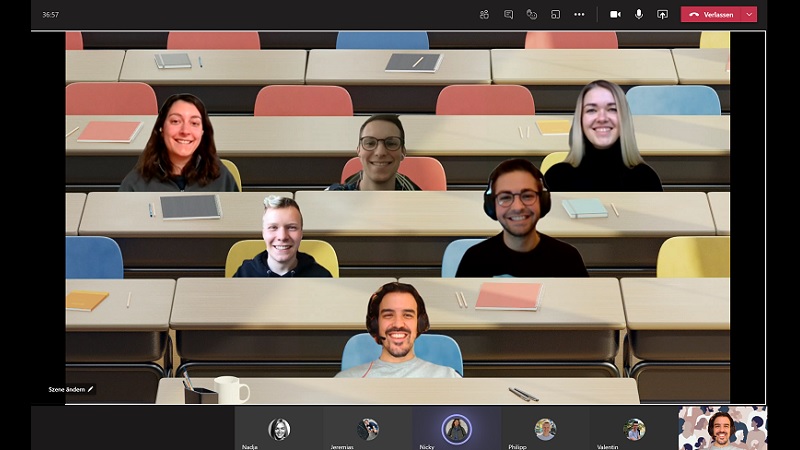800x450 pixels.
Task: Open the reactions and raise hand menu
Action: (532, 14)
